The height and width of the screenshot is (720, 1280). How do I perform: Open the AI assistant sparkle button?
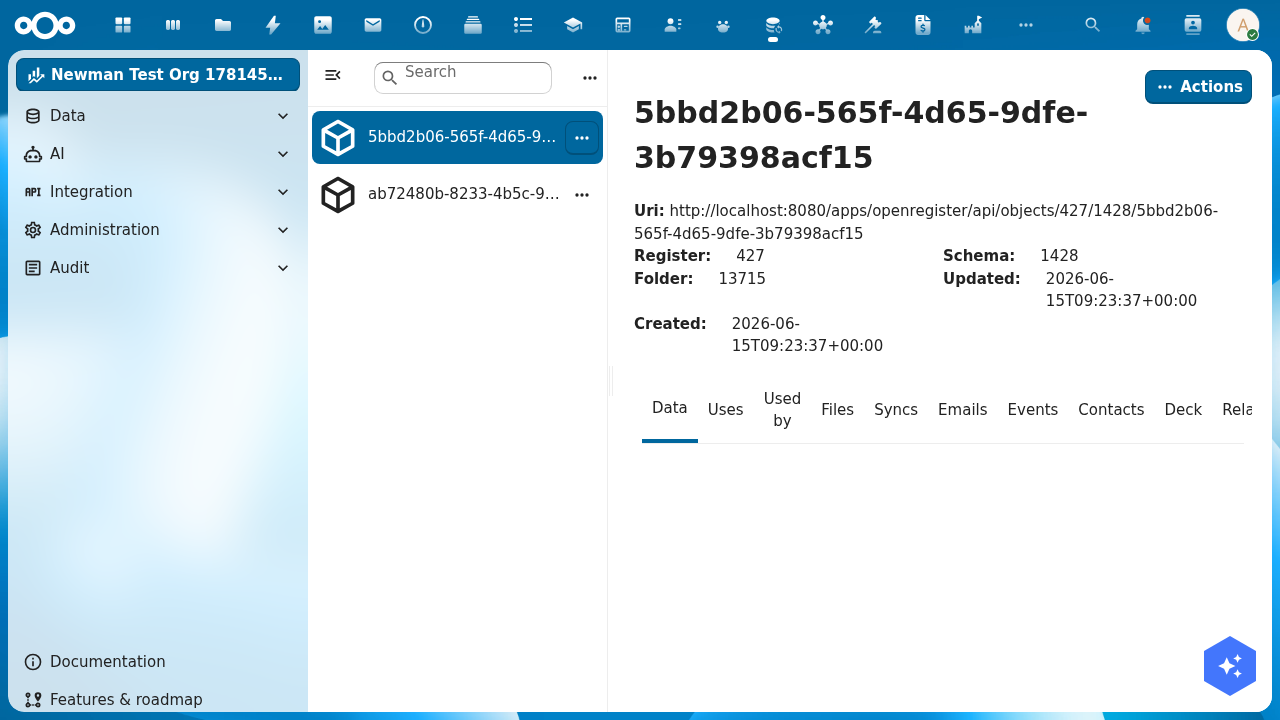click(1230, 666)
